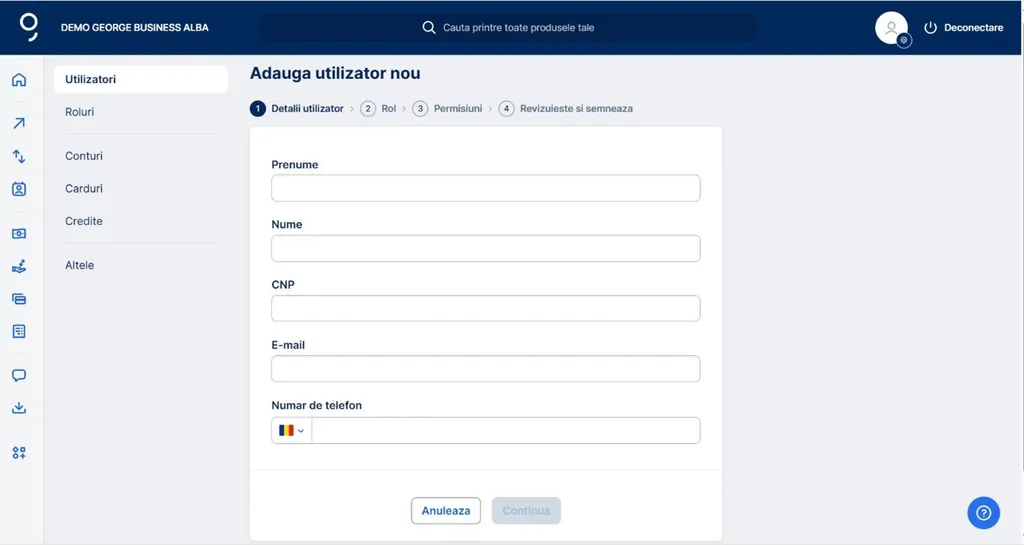Click the cash banknote sidebar icon
This screenshot has height=545, width=1024.
19,233
